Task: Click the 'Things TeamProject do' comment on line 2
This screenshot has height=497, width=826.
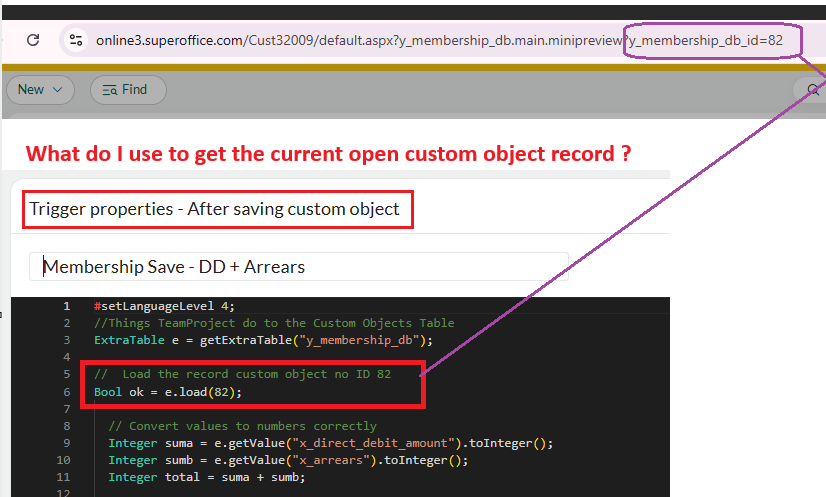Action: [274, 323]
